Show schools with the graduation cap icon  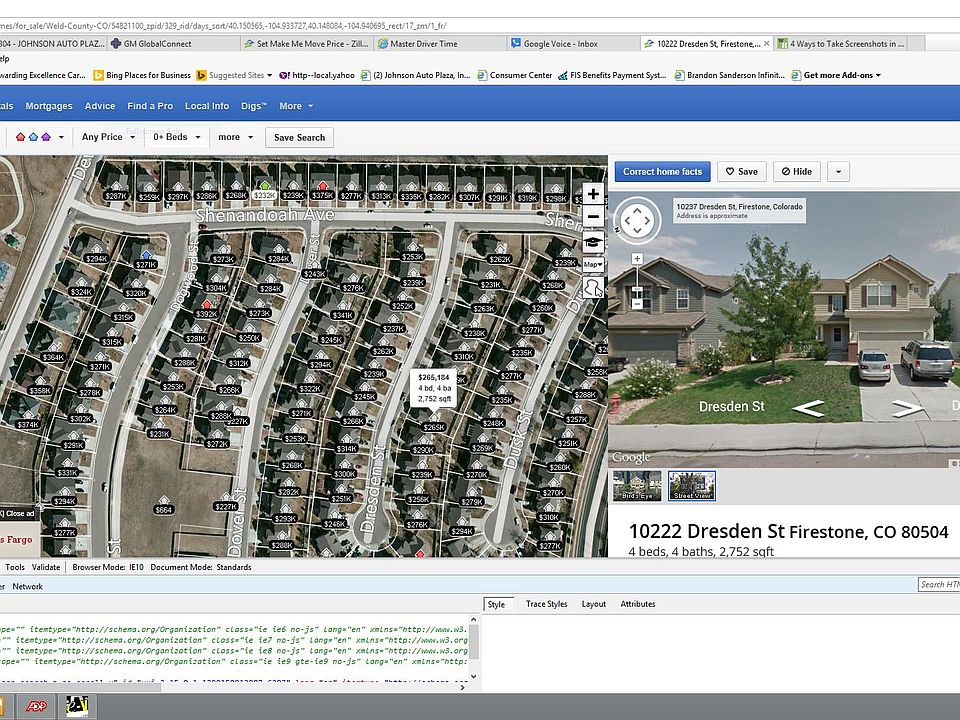pyautogui.click(x=593, y=242)
